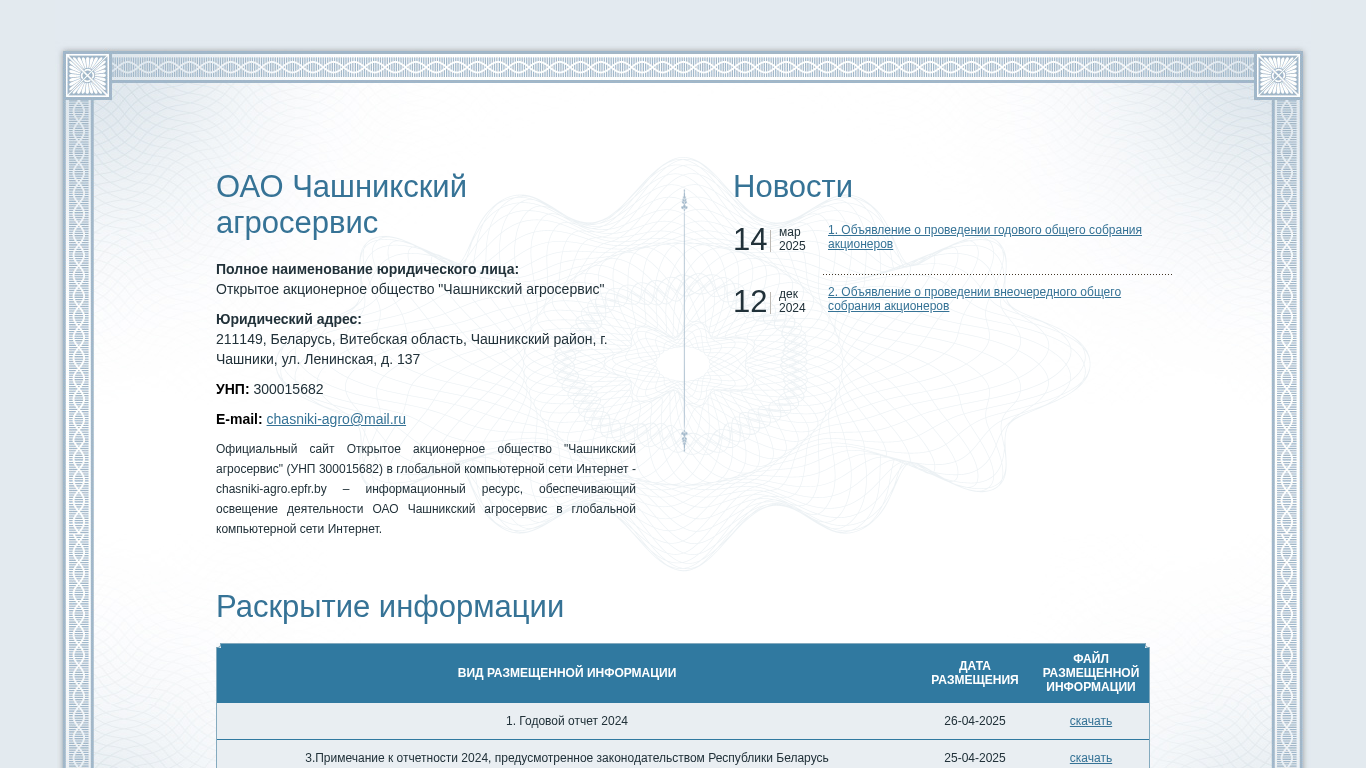Open the chasniki-agro@mail.ru email link

pyautogui.click(x=336, y=419)
